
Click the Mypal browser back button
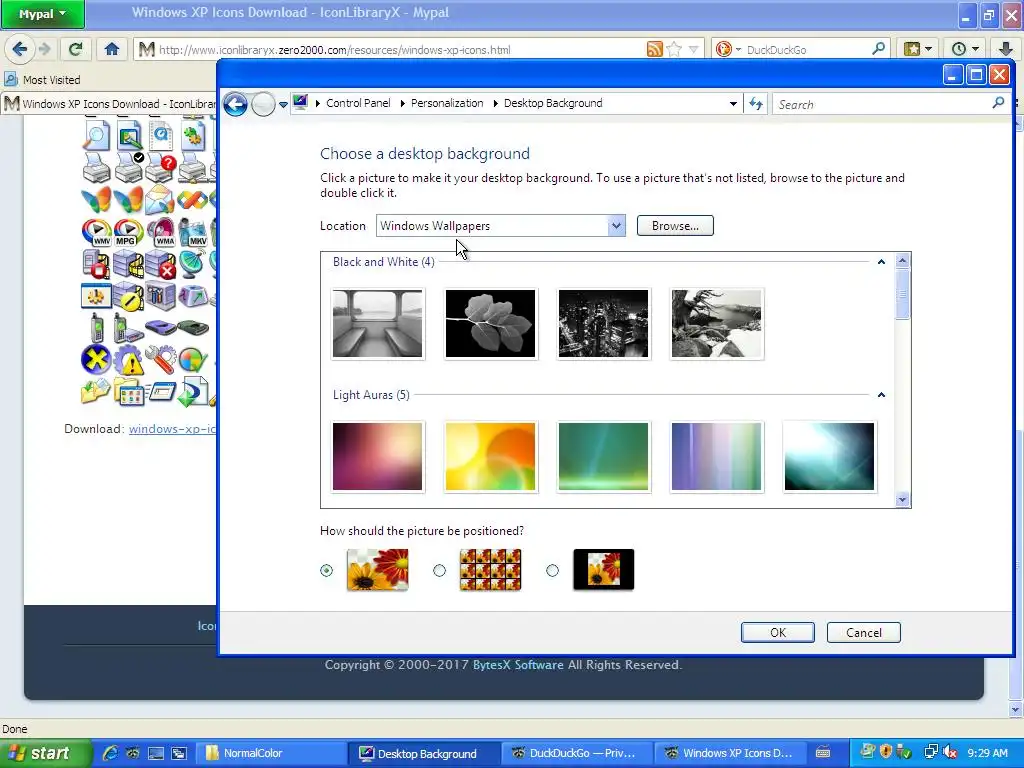(x=20, y=49)
